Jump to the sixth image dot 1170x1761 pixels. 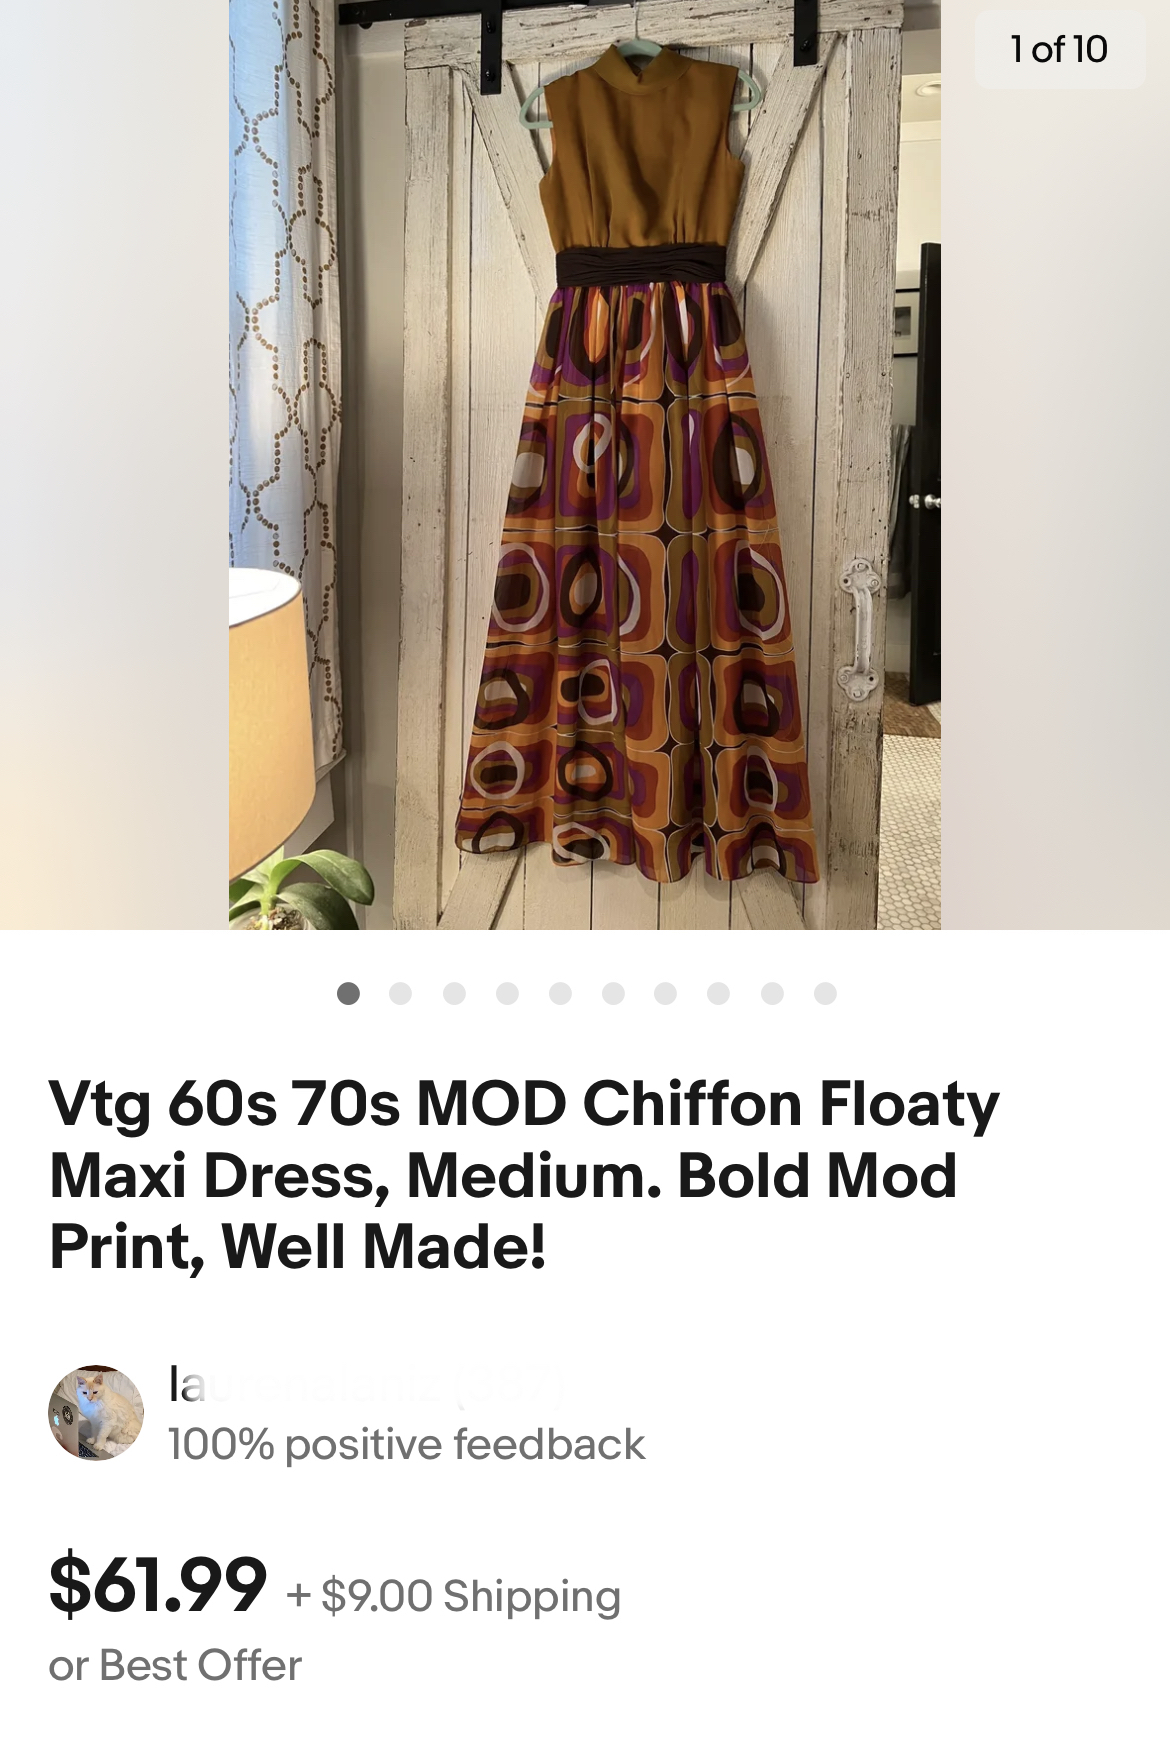coord(613,993)
